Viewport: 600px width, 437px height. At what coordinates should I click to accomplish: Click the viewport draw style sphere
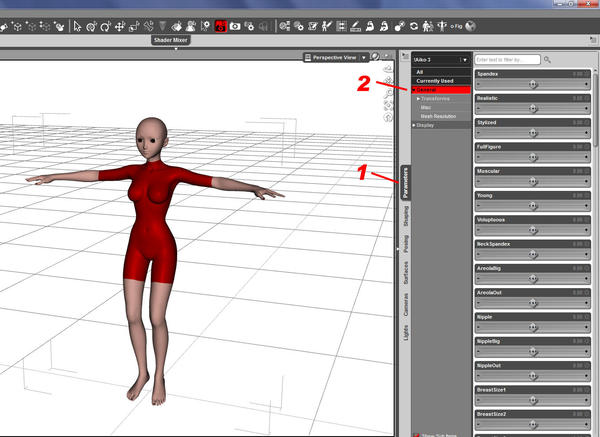pyautogui.click(x=375, y=57)
